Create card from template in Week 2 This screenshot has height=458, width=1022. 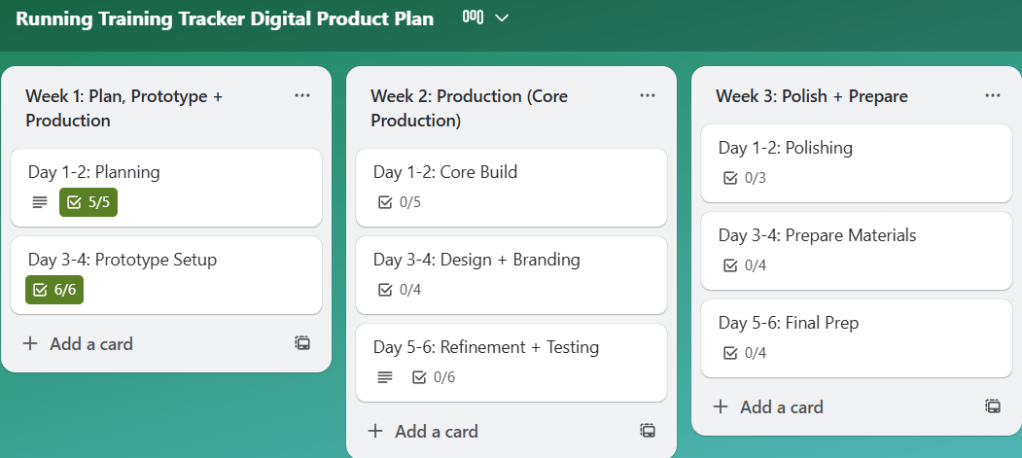[647, 431]
